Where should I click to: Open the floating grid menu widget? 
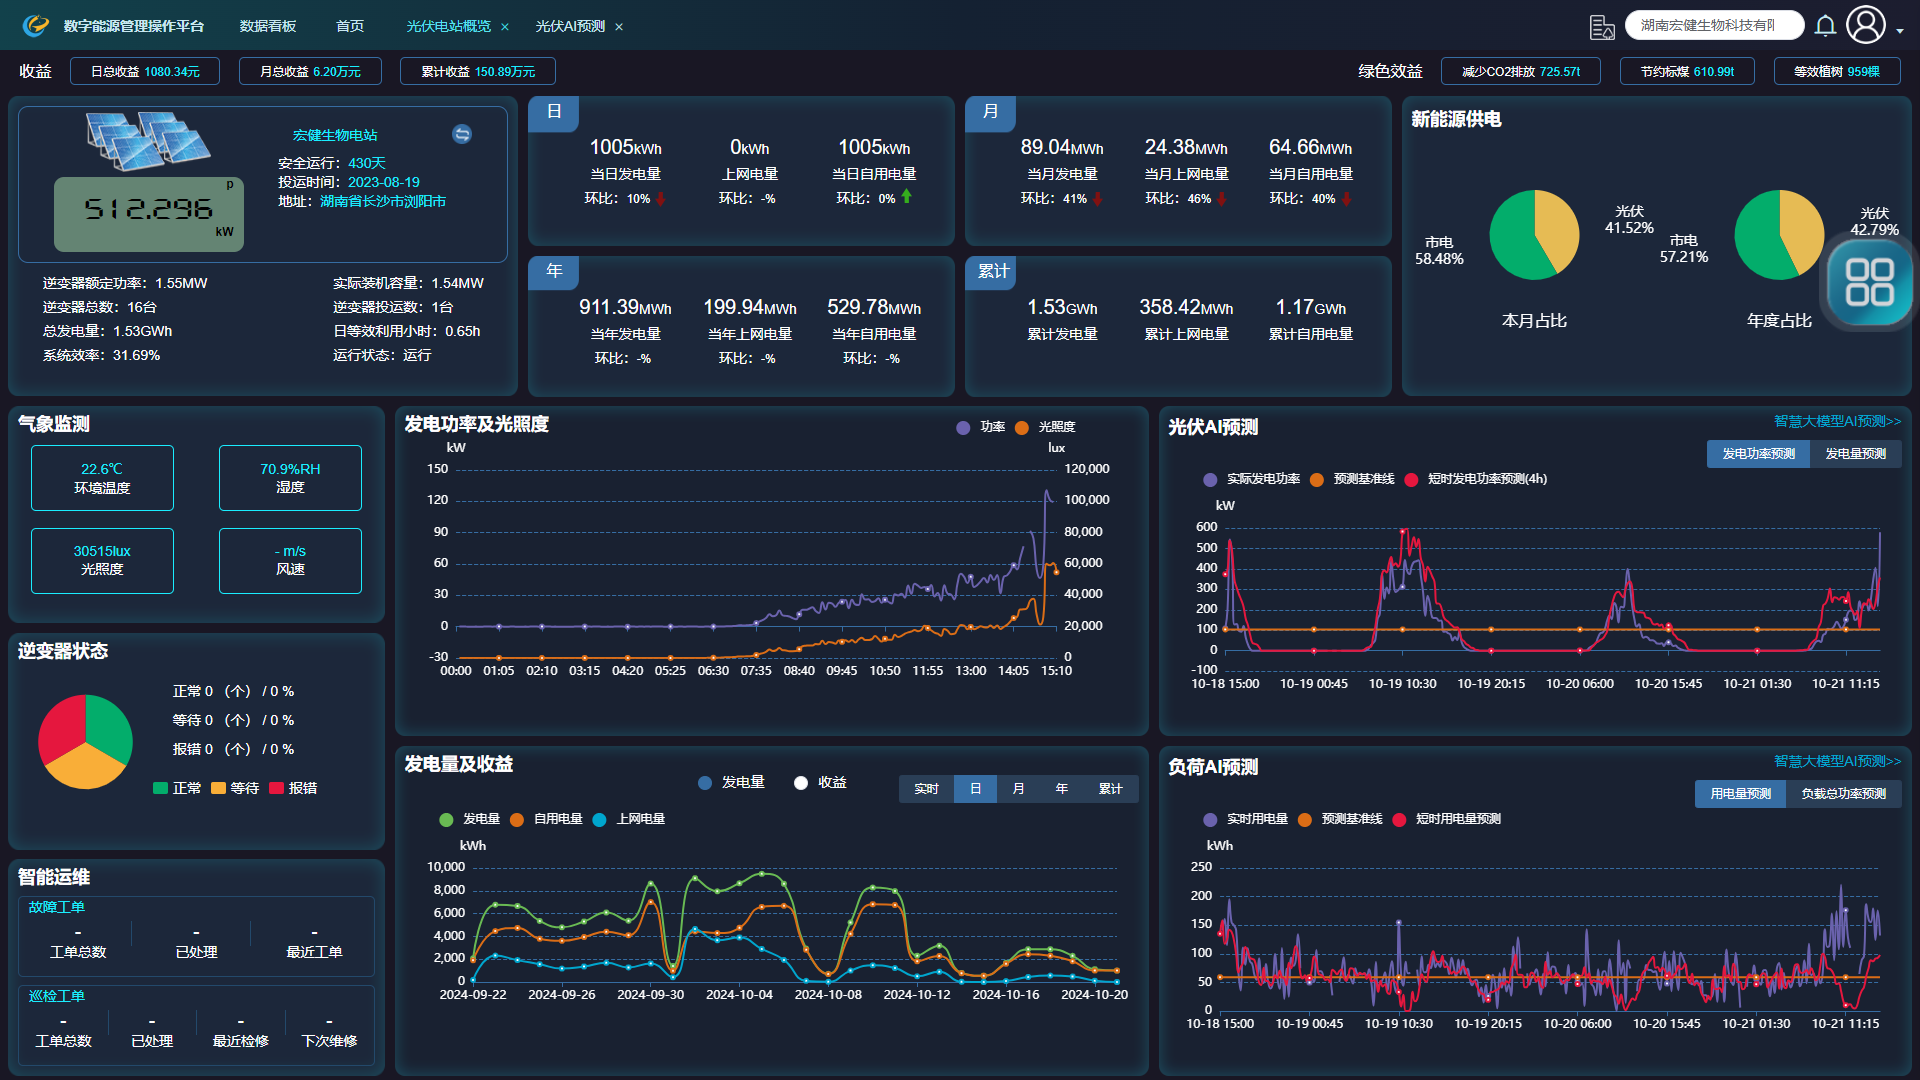tap(1869, 282)
